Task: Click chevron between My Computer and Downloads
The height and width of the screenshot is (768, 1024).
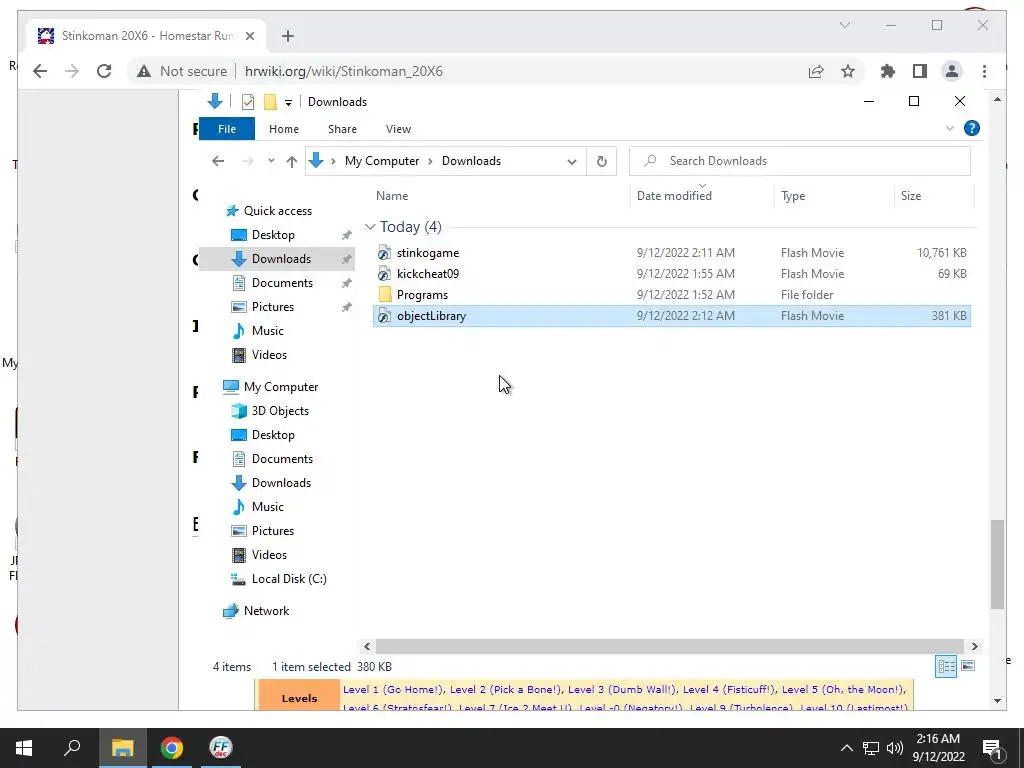Action: point(430,161)
